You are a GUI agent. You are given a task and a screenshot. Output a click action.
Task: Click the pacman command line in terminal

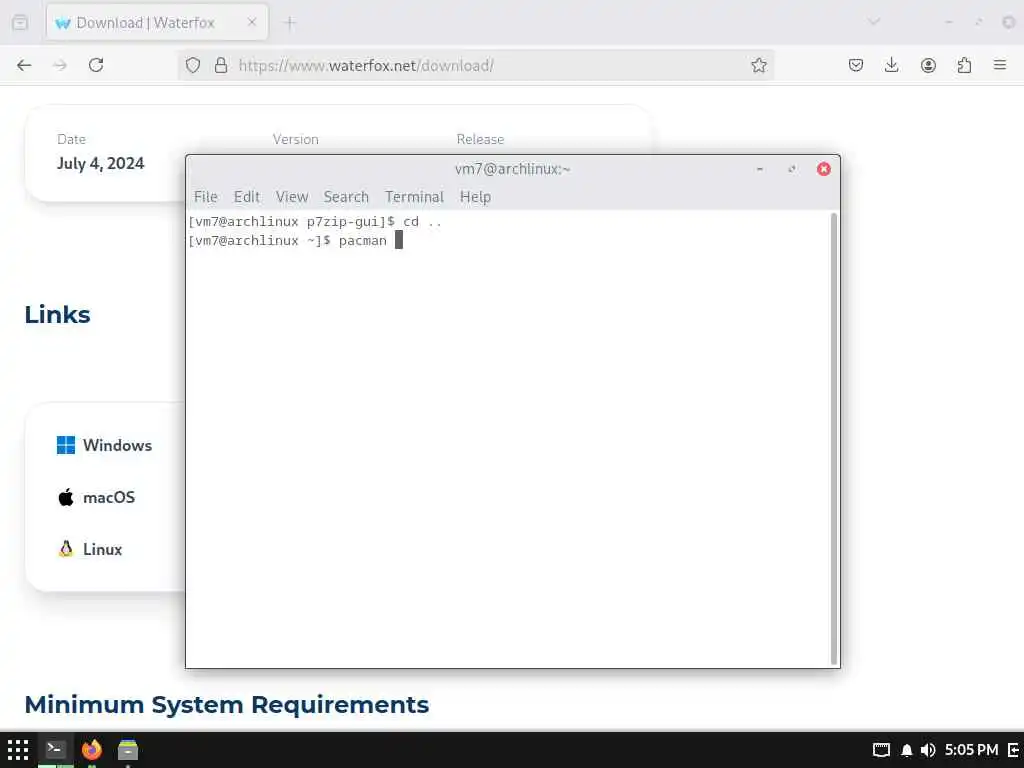click(x=295, y=240)
